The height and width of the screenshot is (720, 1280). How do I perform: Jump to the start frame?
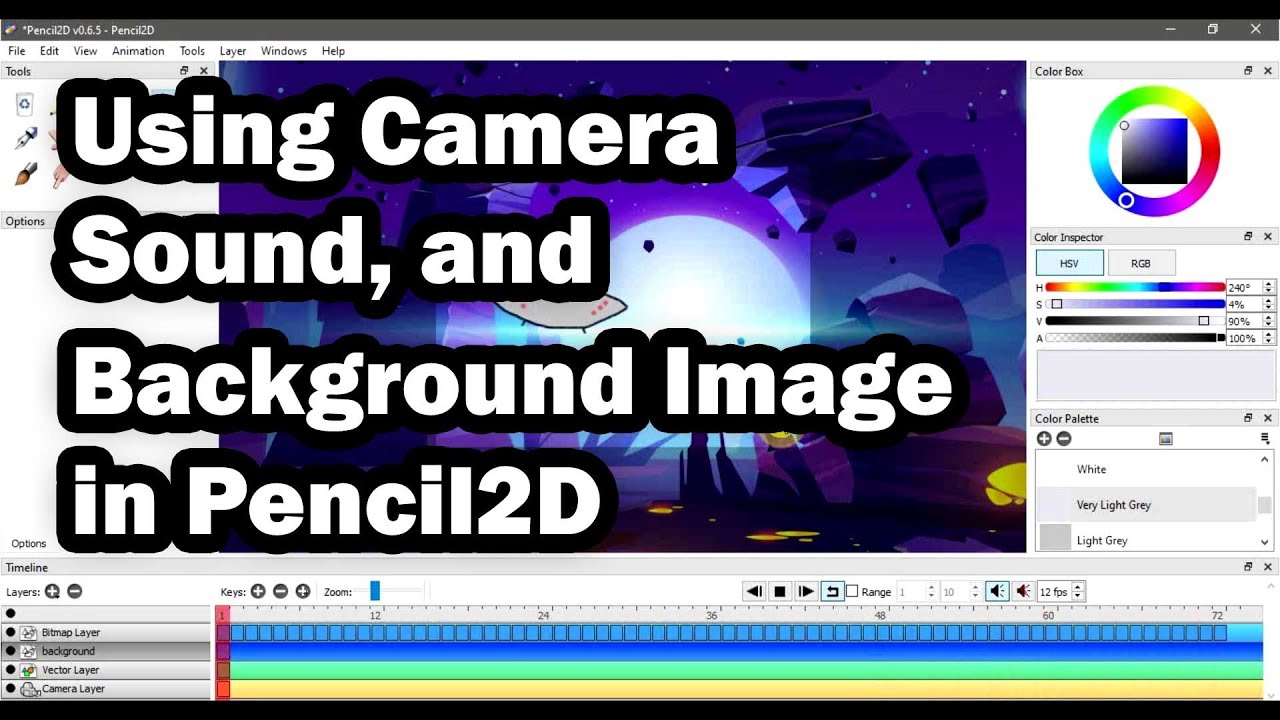[x=754, y=592]
